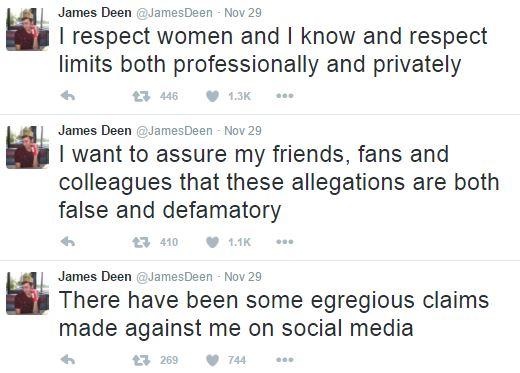
Task: Open more options on the 'egregious claims' tweet
Action: [285, 360]
